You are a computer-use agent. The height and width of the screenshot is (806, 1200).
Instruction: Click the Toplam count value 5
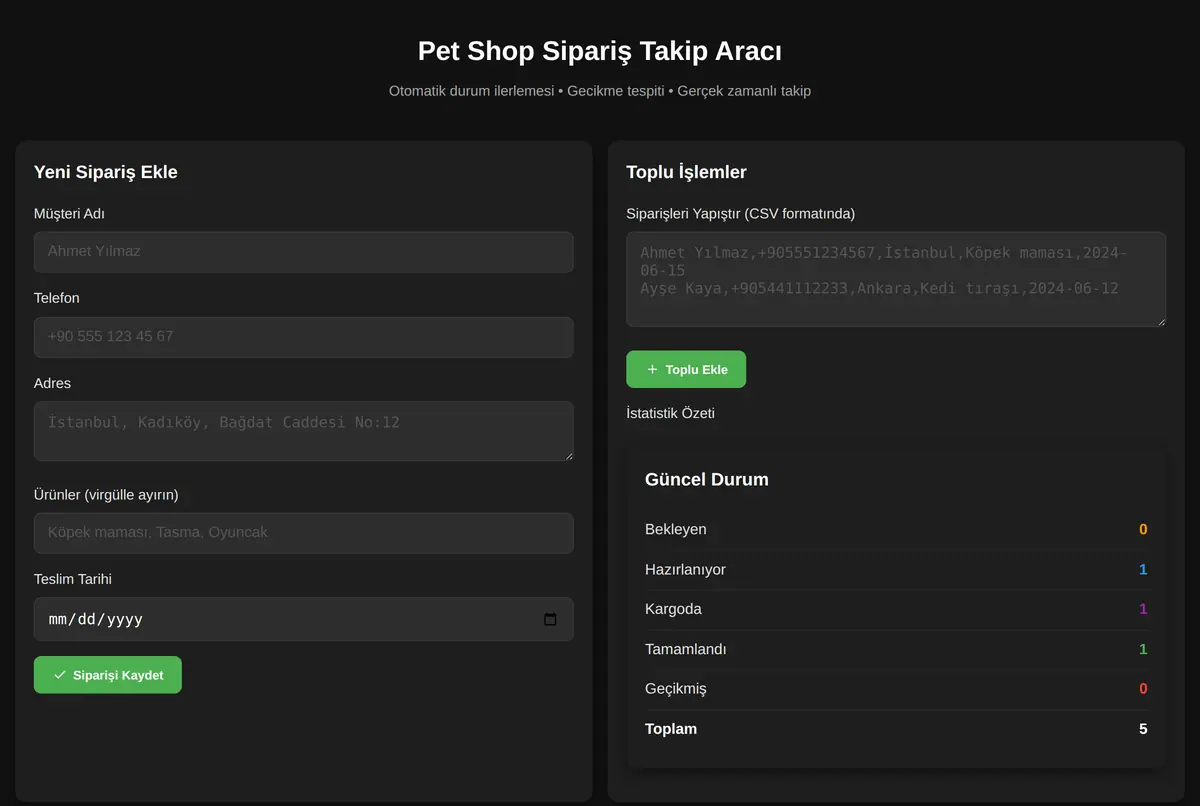point(1143,729)
